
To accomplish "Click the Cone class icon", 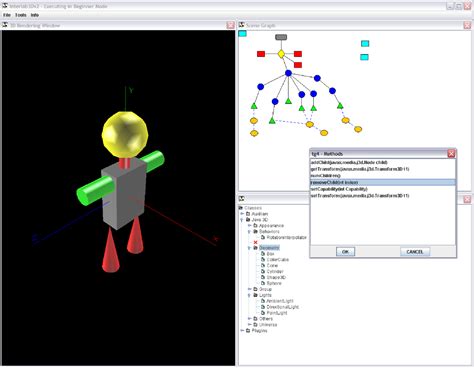I will (x=263, y=265).
